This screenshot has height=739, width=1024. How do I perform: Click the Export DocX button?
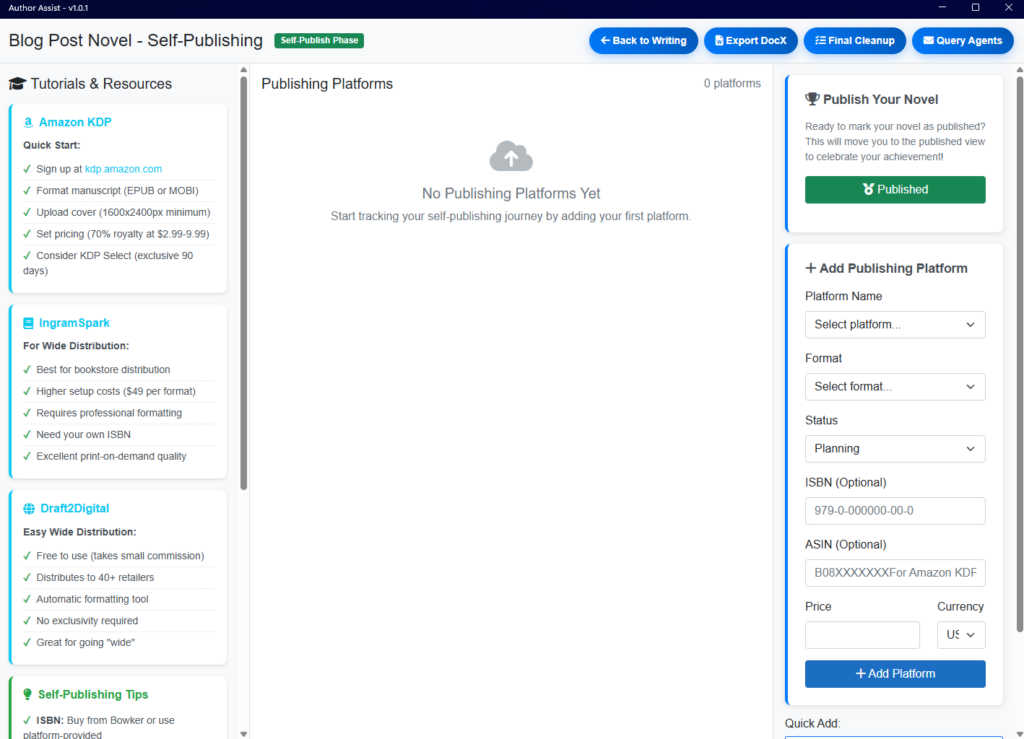coord(750,41)
